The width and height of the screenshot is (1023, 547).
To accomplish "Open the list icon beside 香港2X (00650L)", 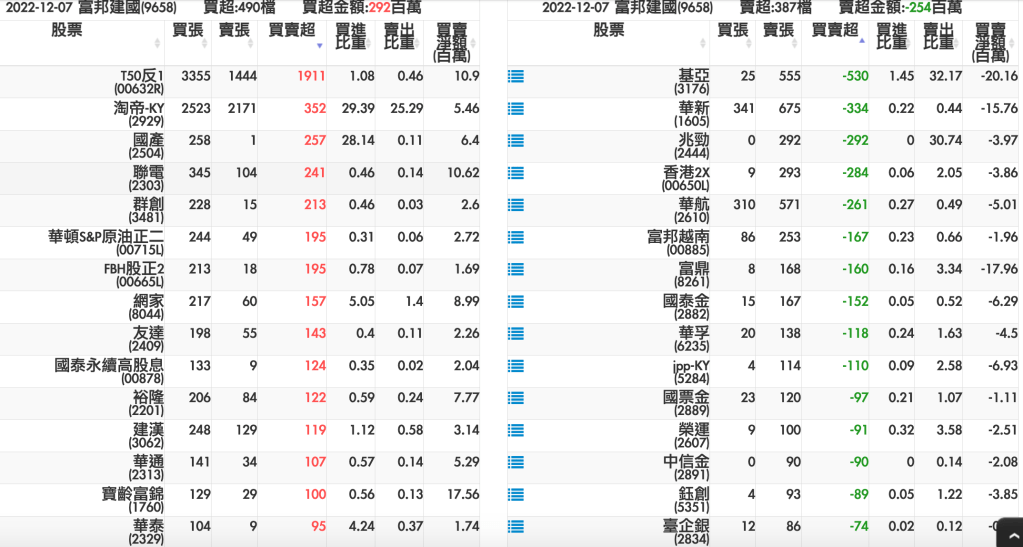I will pos(515,172).
